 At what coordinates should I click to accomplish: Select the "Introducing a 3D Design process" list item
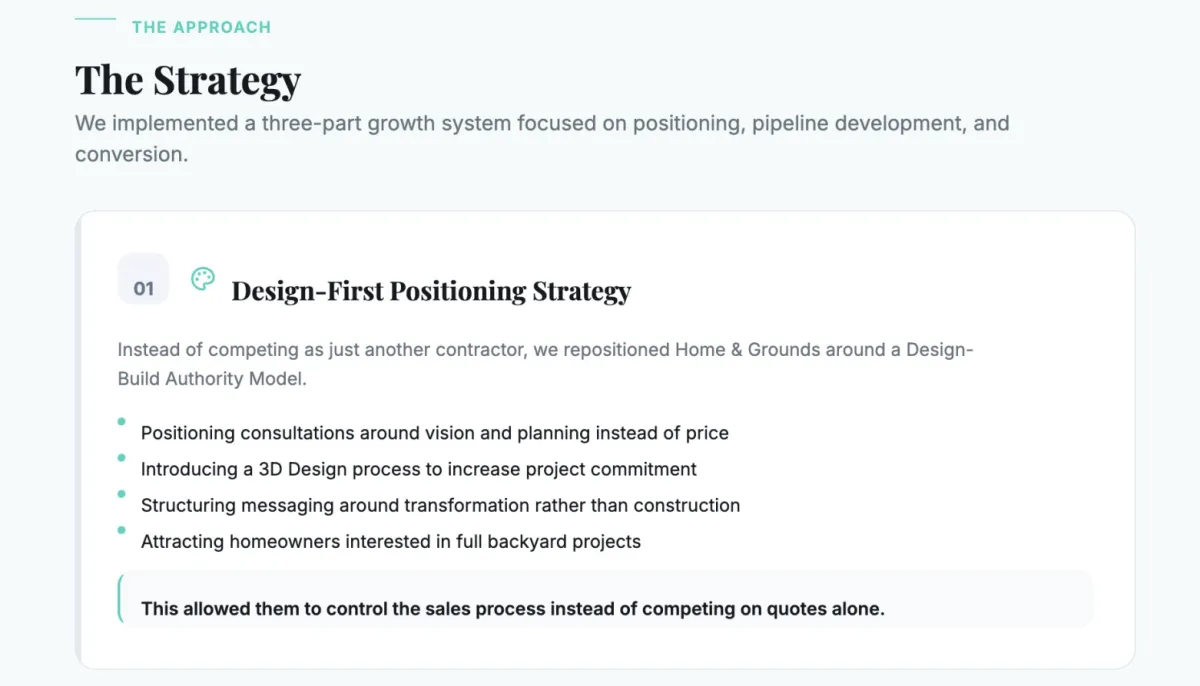pos(418,469)
